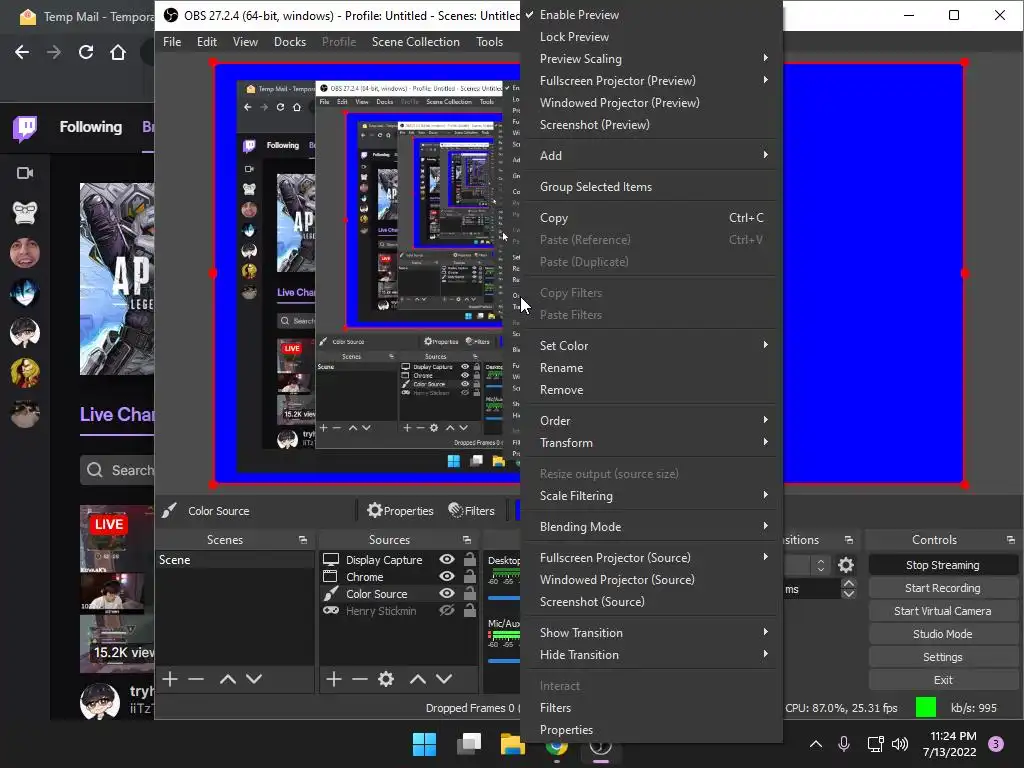Hide the Color Source with eye icon

(447, 594)
